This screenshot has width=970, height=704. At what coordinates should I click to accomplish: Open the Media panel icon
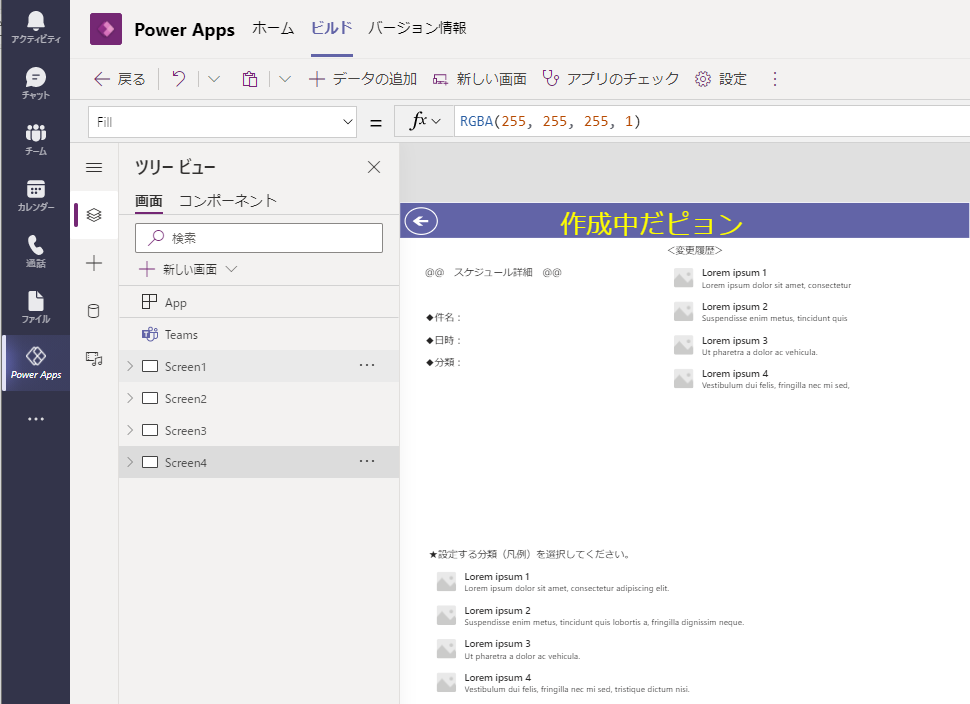[x=93, y=358]
